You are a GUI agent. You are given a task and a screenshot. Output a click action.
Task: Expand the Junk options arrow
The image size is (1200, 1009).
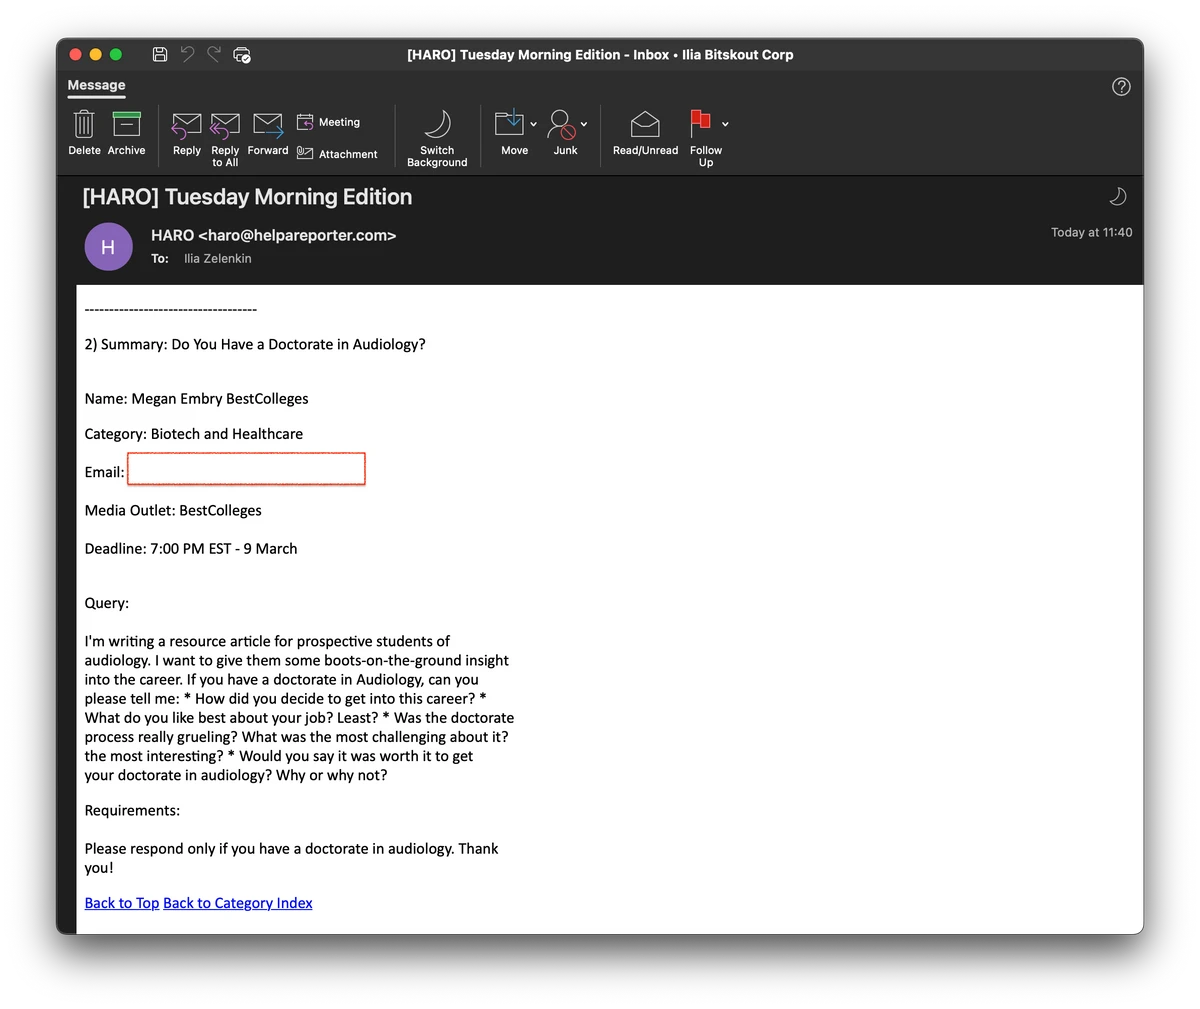(584, 124)
